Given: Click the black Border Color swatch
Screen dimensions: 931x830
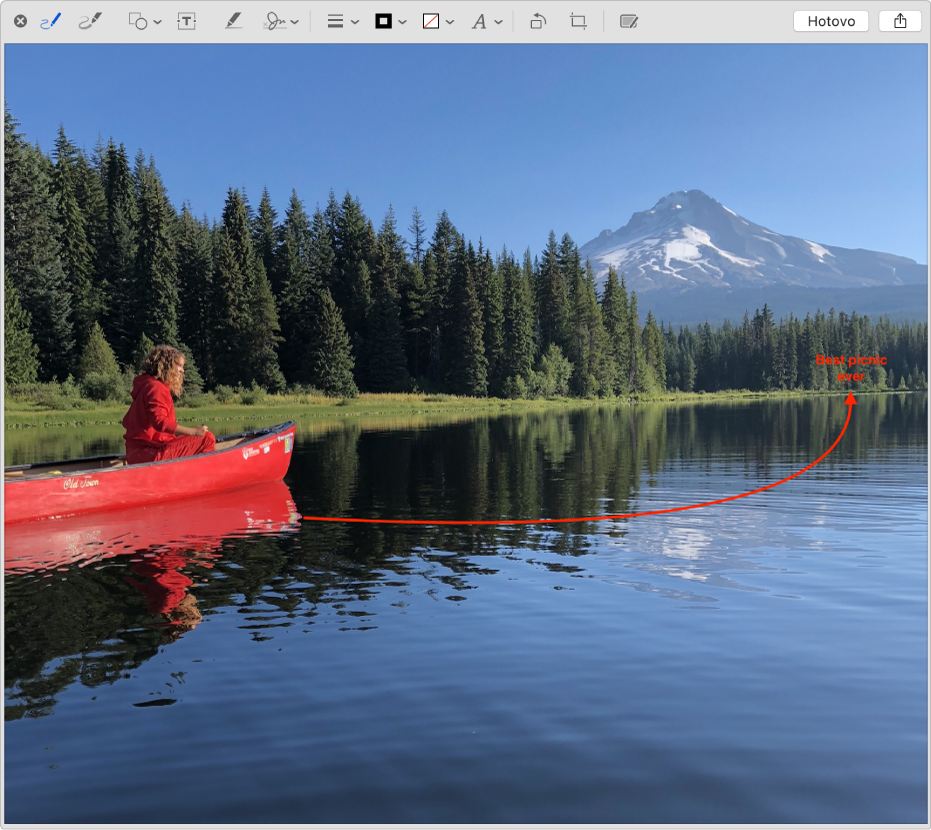Looking at the screenshot, I should coord(384,21).
